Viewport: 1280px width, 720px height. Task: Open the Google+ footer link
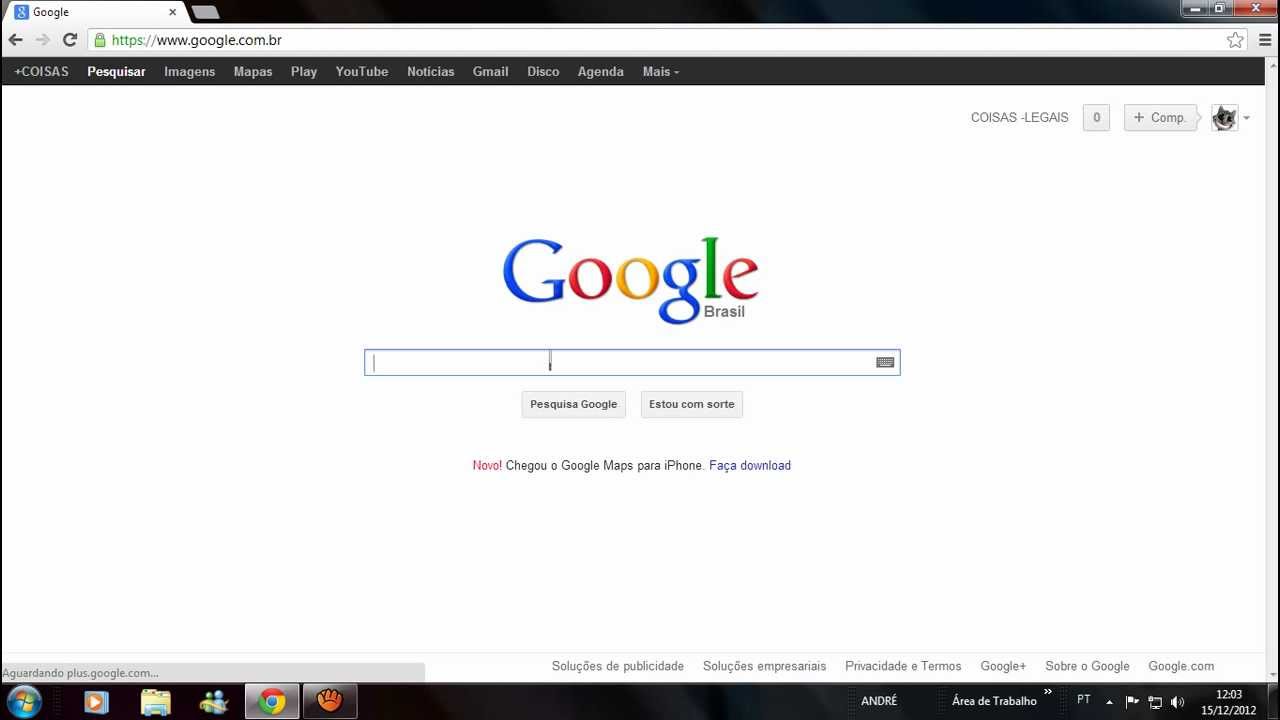click(x=1003, y=666)
